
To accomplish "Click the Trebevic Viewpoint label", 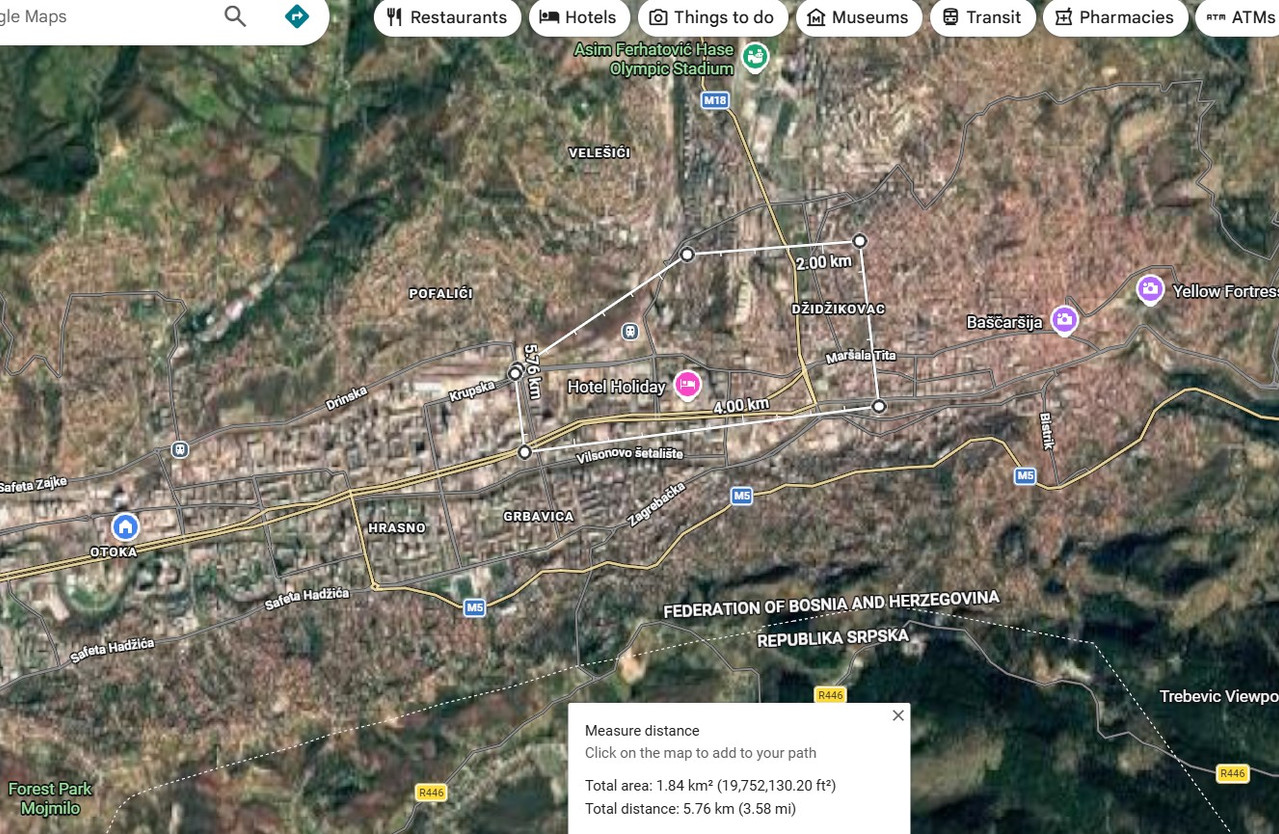I will 1219,696.
